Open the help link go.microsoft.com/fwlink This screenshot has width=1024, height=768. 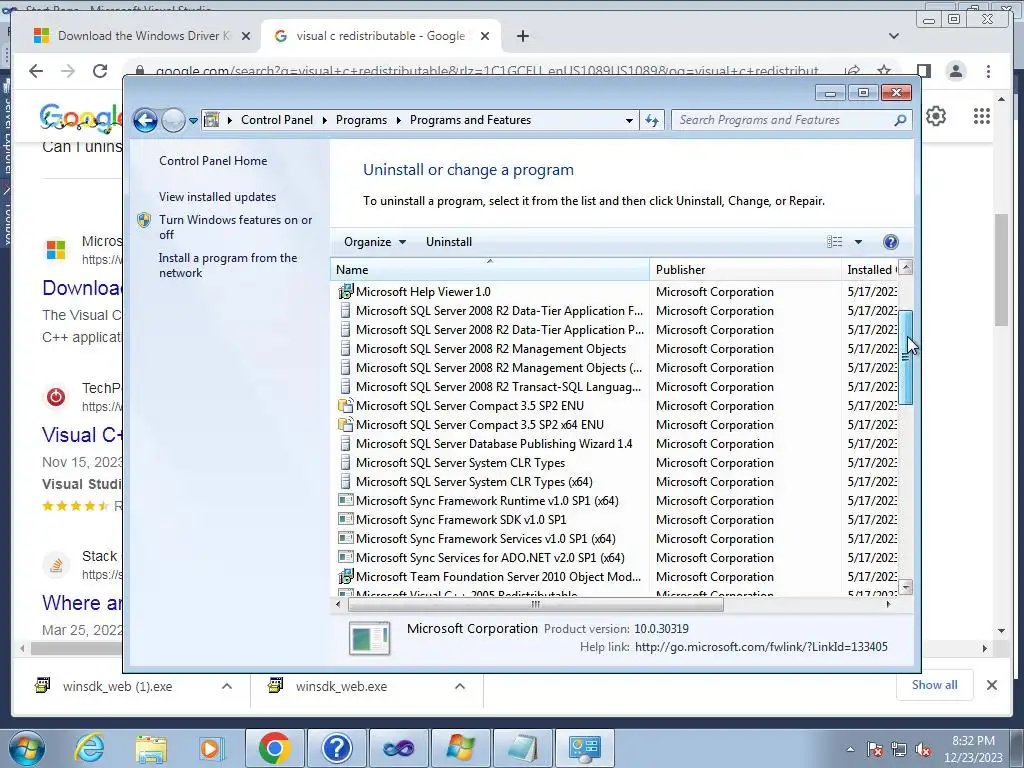coord(761,647)
